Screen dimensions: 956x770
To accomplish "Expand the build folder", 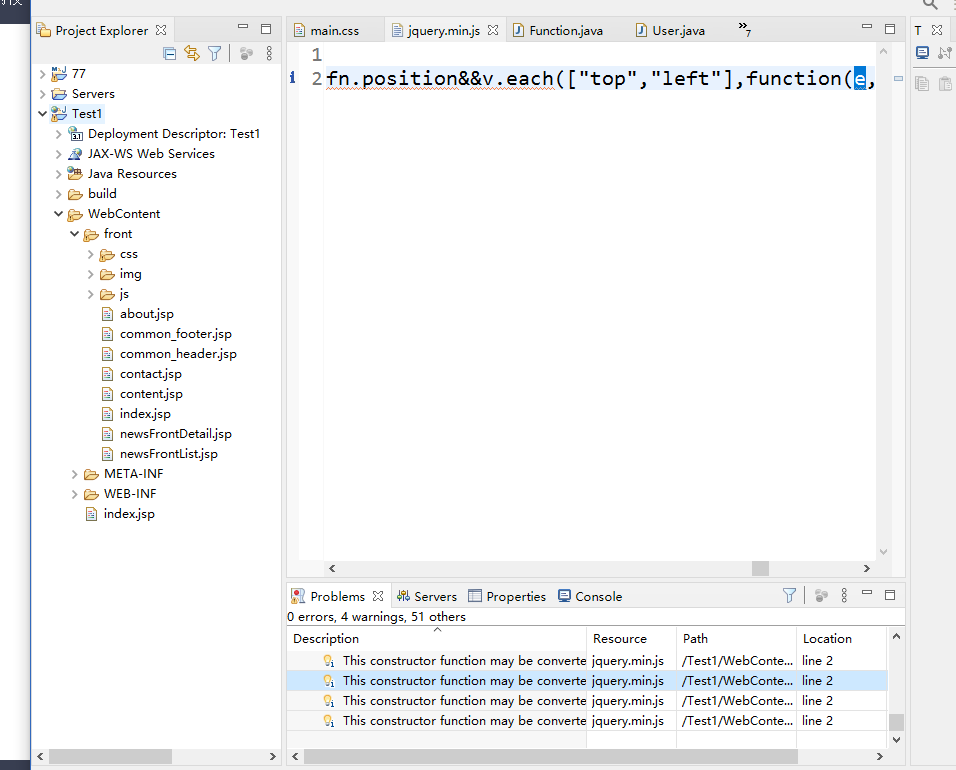I will [59, 194].
